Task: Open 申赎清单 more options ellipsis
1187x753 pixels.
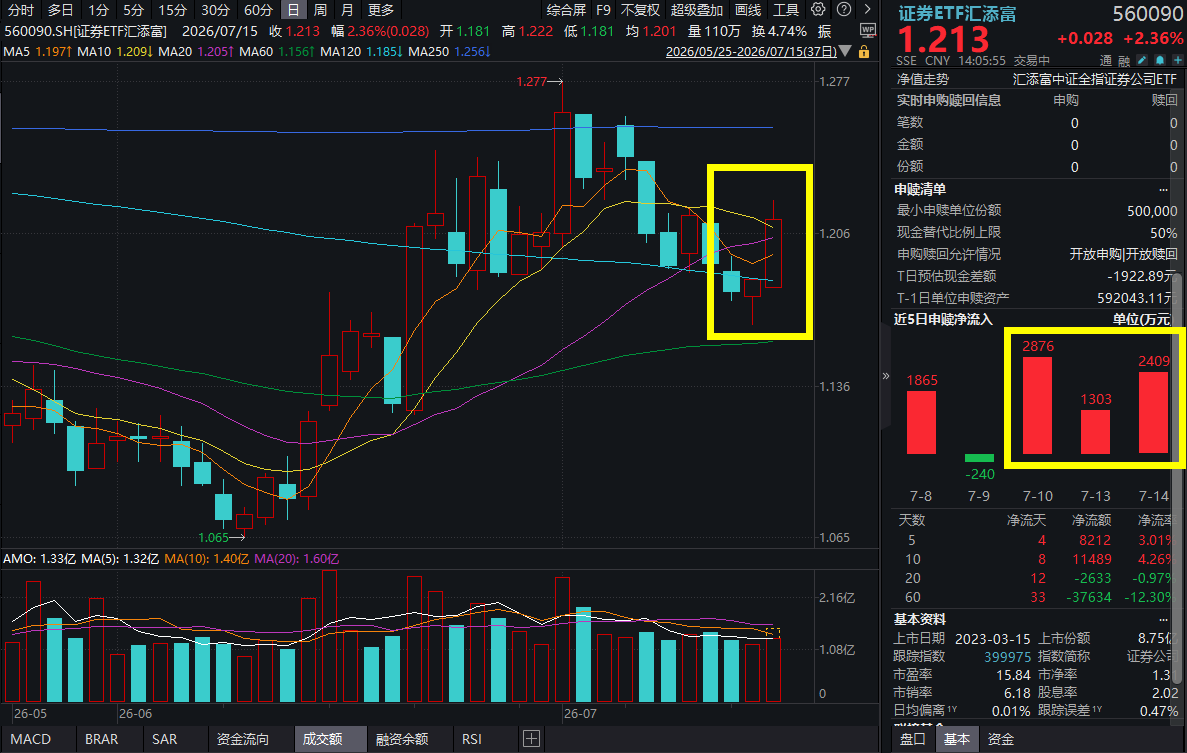Action: [x=1163, y=189]
